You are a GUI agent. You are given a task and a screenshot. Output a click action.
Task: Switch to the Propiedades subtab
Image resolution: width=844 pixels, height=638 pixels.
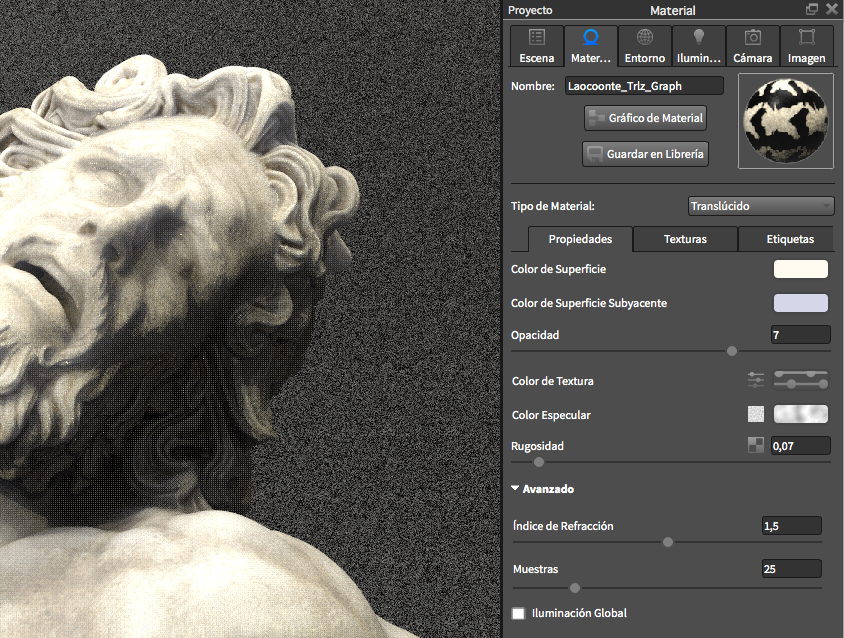coord(580,239)
